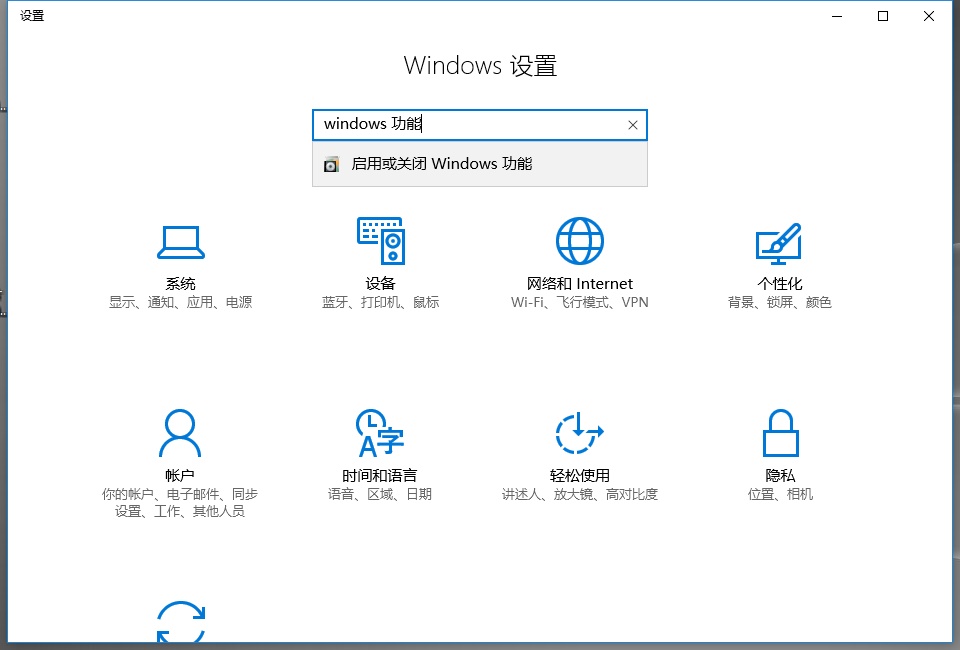Select the 启用或关闭 Windows 功能 search result
The width and height of the screenshot is (960, 650).
tap(480, 164)
